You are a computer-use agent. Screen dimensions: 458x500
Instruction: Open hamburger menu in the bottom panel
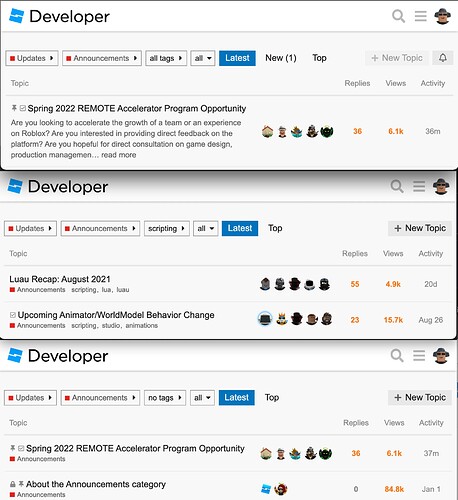click(x=419, y=356)
